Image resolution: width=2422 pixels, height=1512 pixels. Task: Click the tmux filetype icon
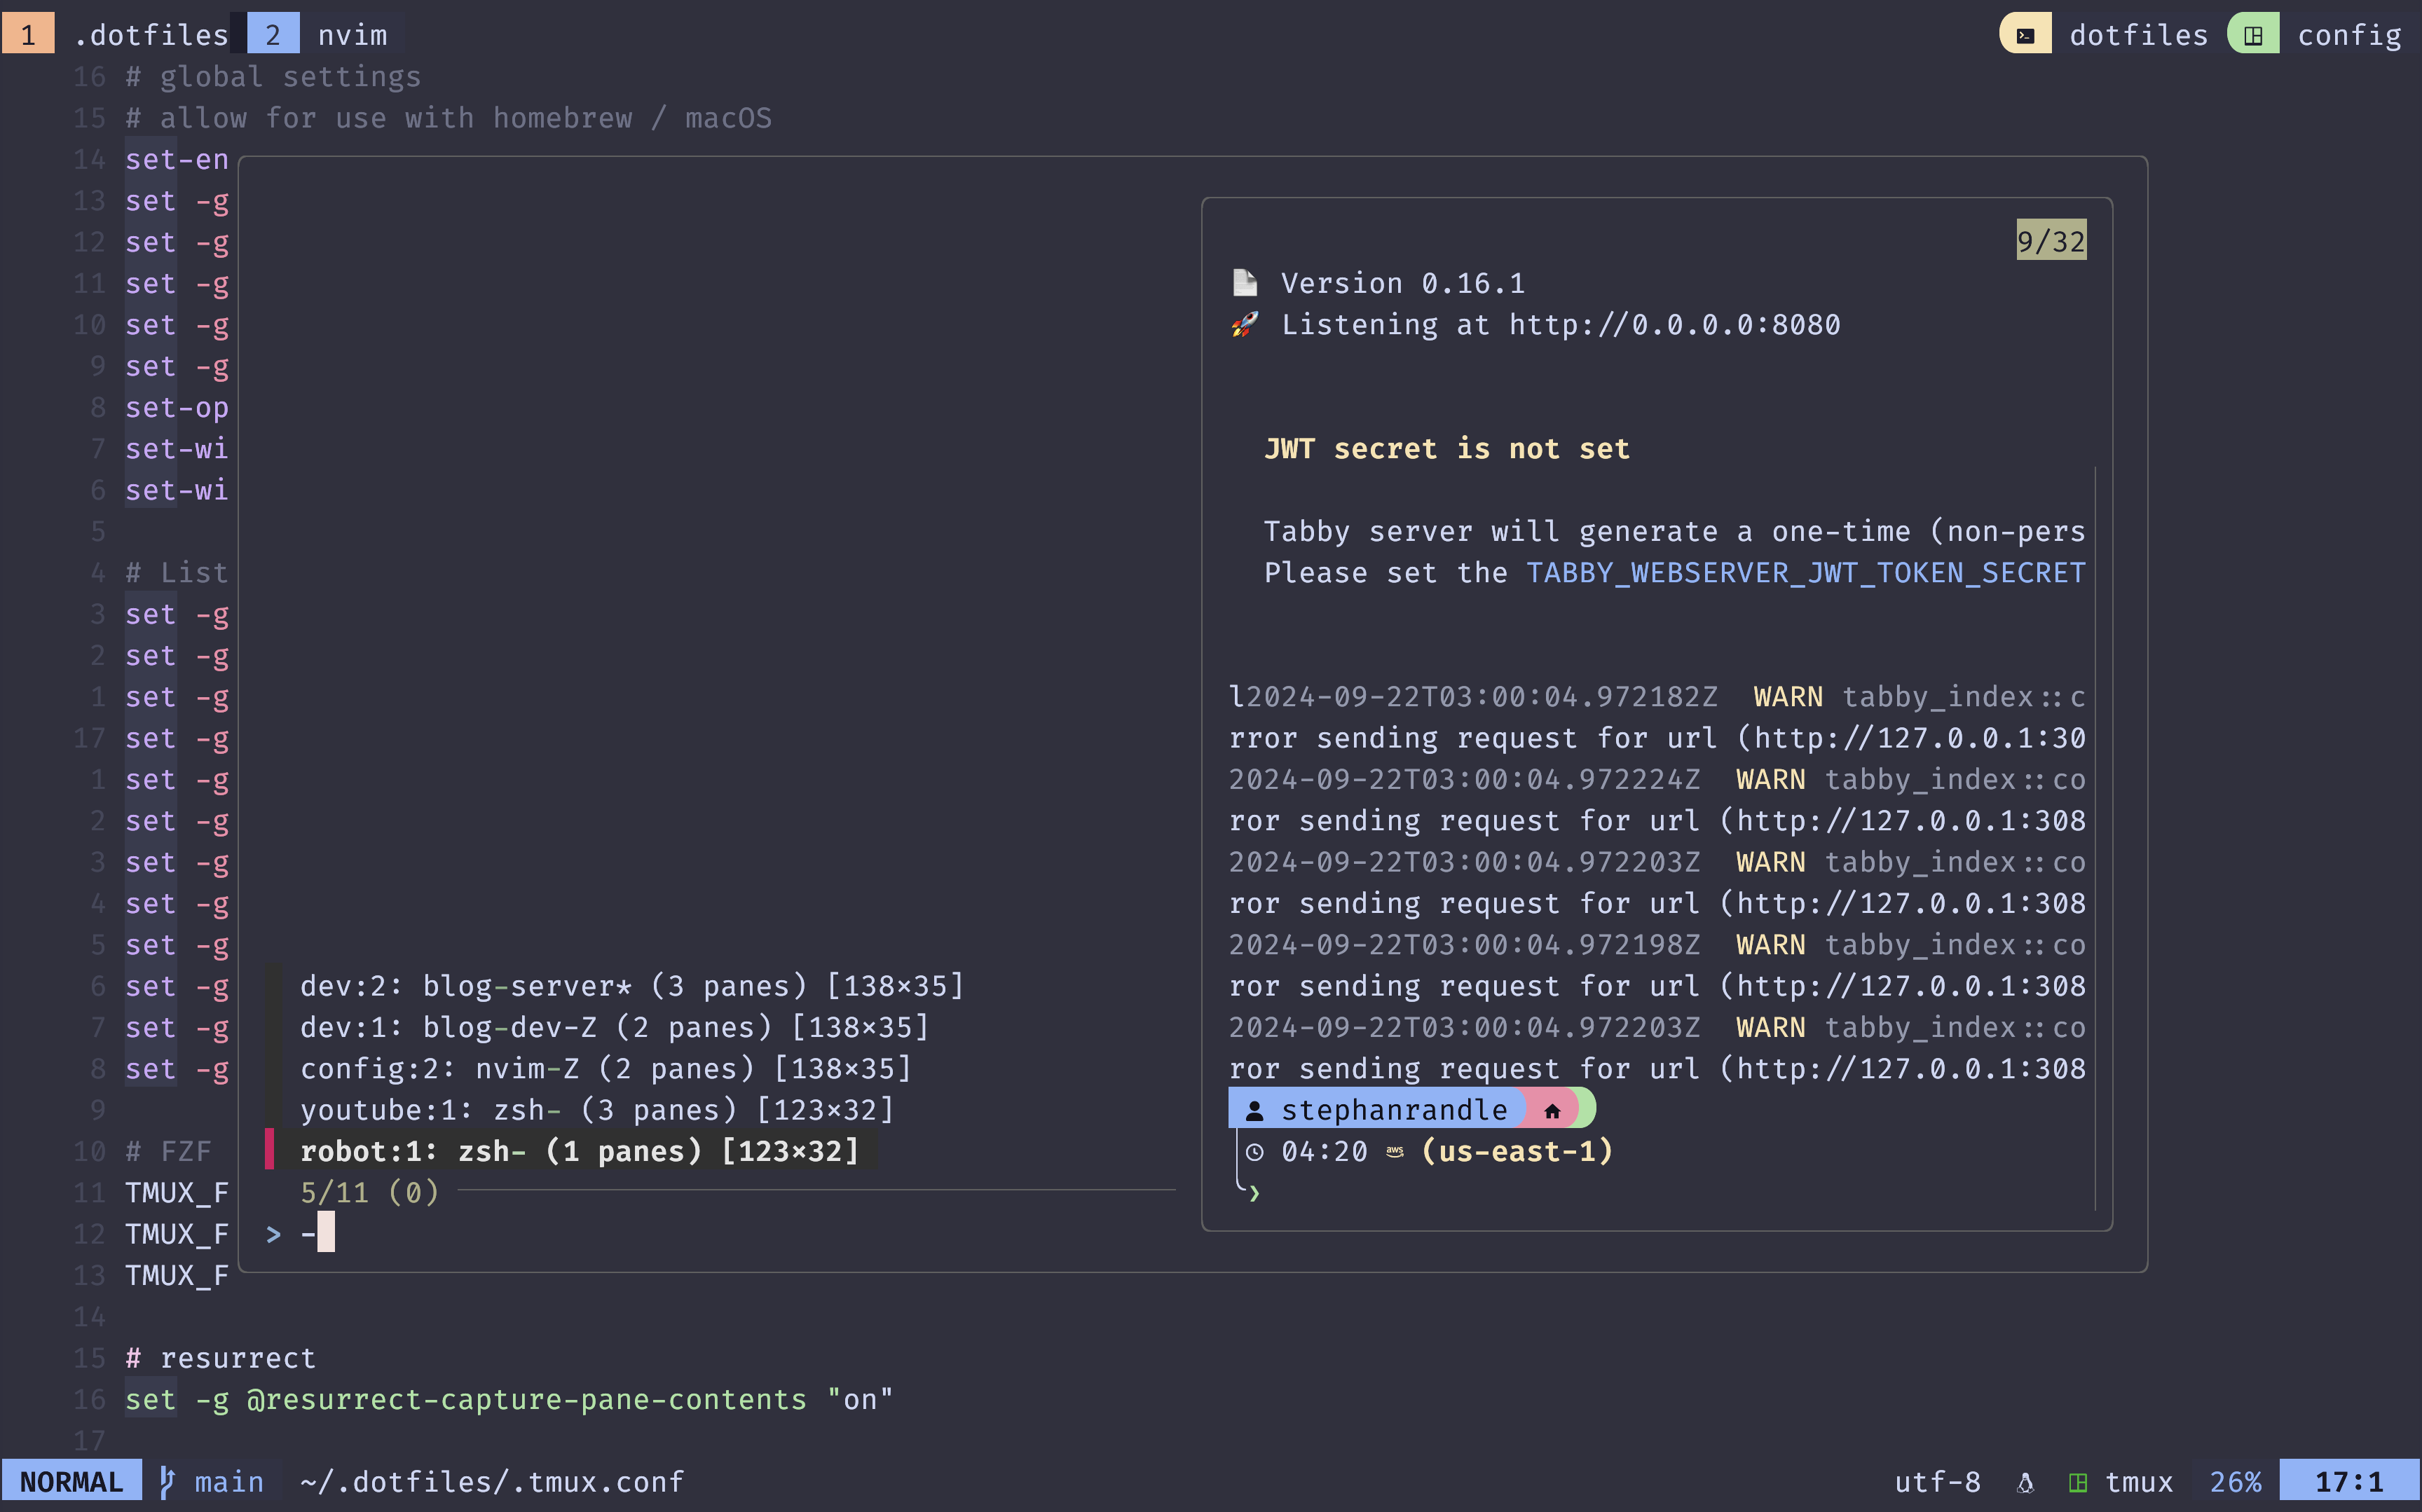tap(2078, 1483)
